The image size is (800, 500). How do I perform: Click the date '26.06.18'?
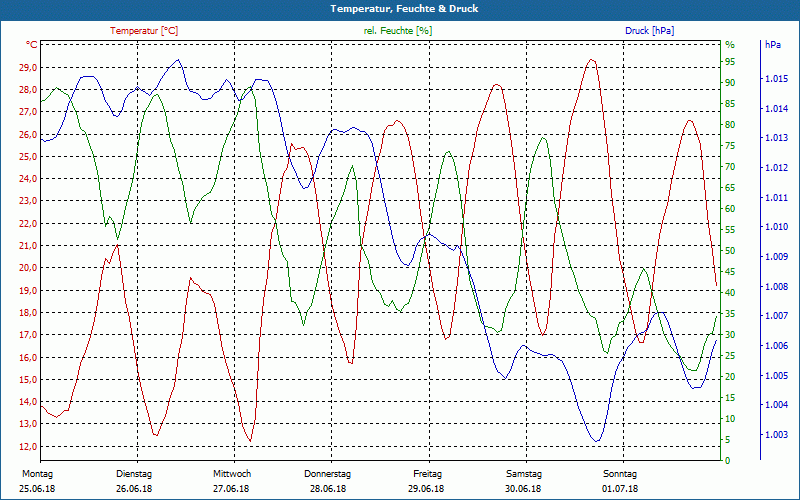pyautogui.click(x=134, y=489)
